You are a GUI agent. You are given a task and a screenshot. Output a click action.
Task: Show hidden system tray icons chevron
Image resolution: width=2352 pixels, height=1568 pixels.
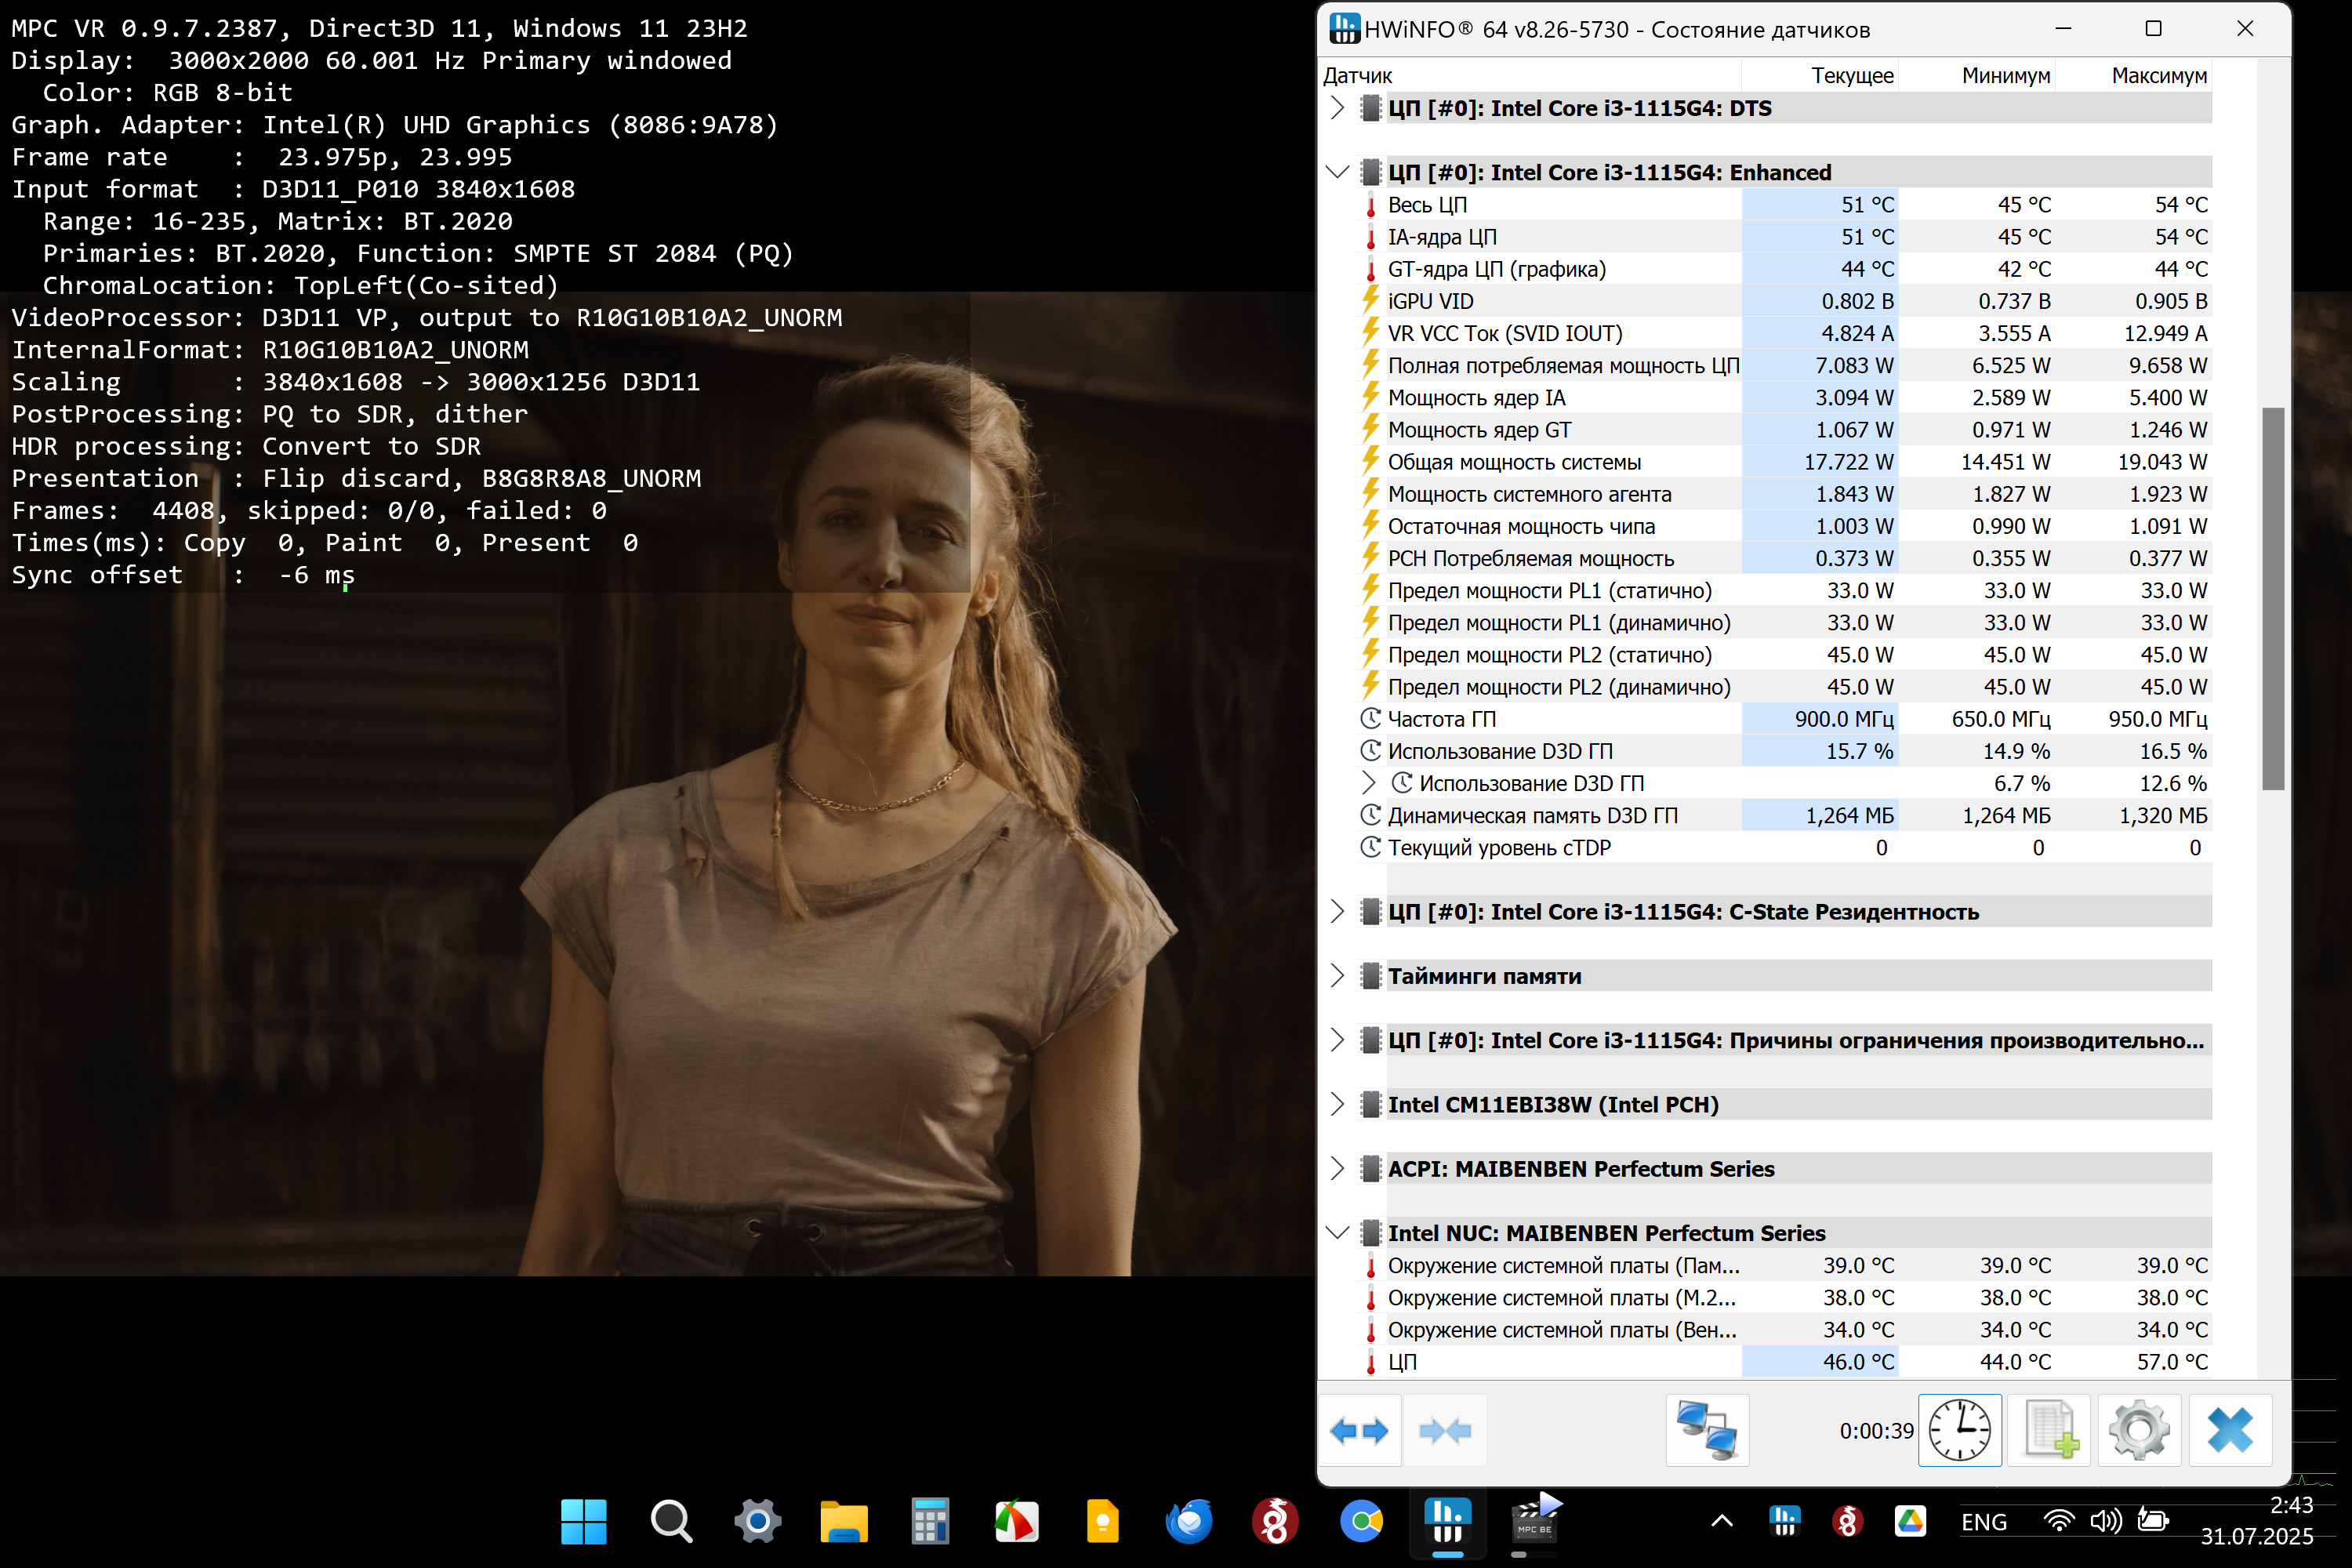1721,1522
